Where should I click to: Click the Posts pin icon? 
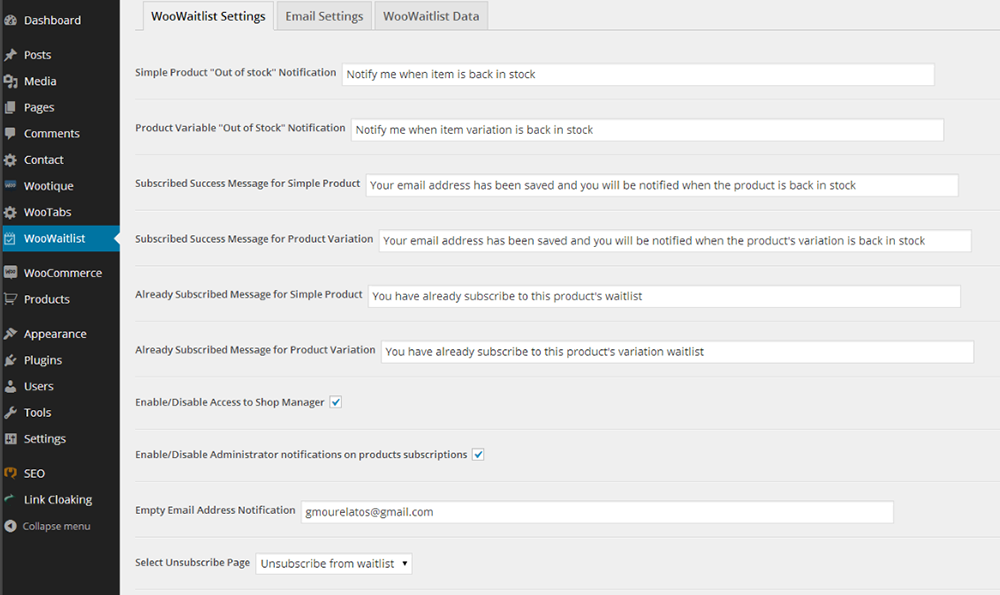[10, 55]
